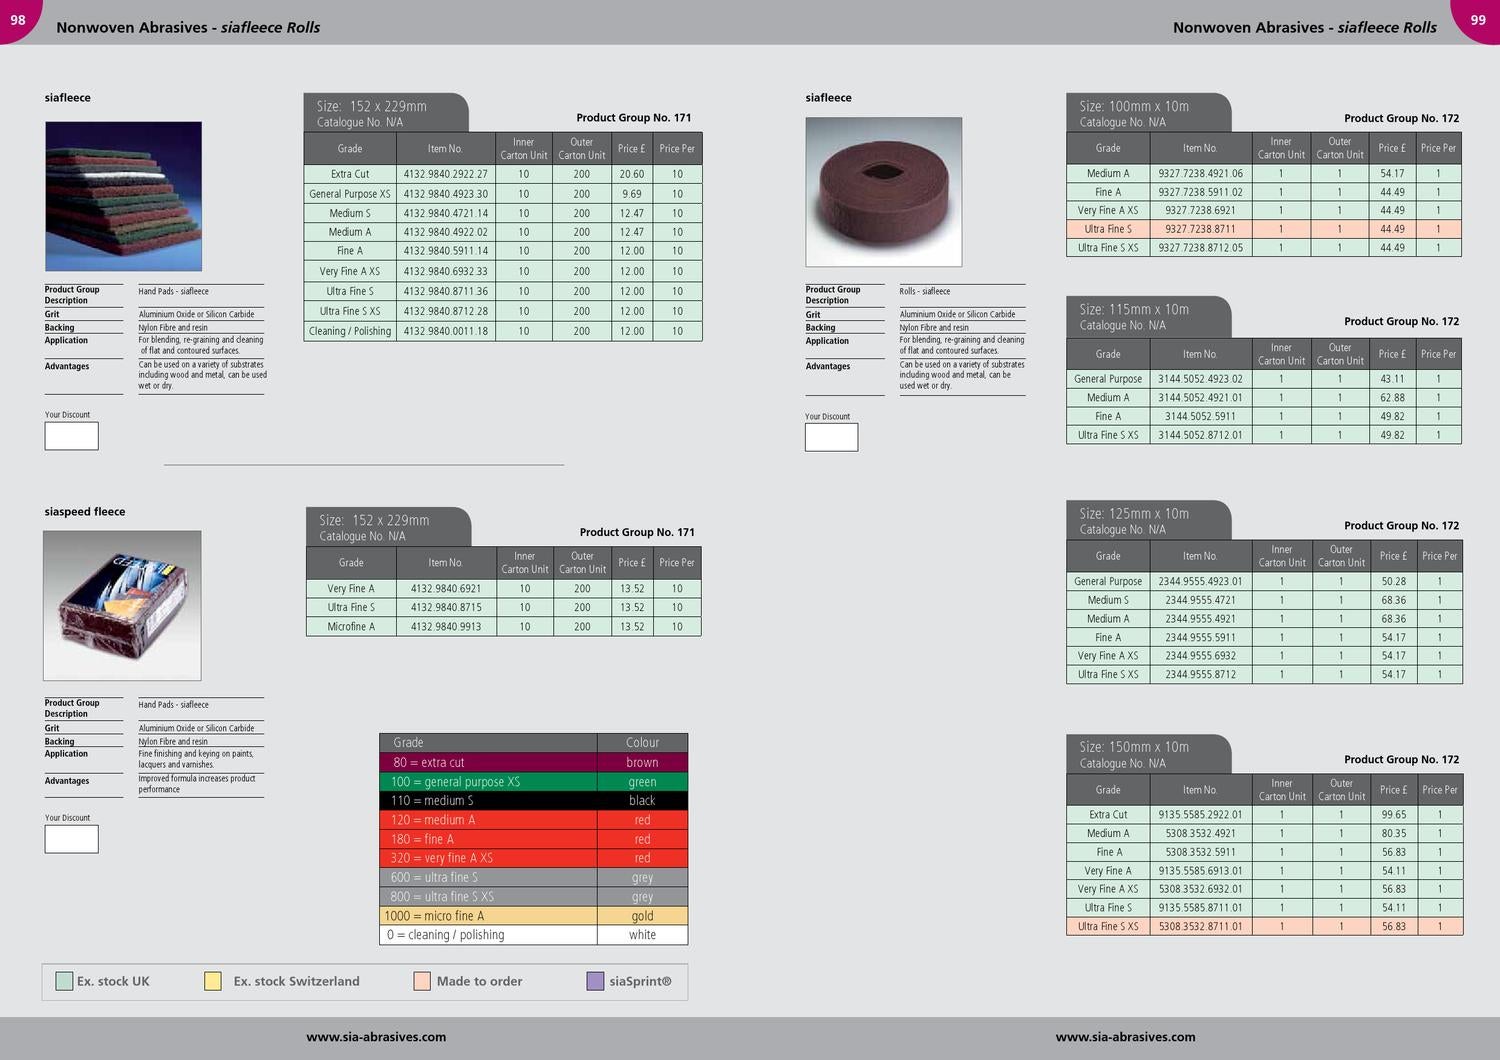The image size is (1500, 1060).
Task: Select '600 = ultra fine S' grey row
Action: [x=534, y=877]
